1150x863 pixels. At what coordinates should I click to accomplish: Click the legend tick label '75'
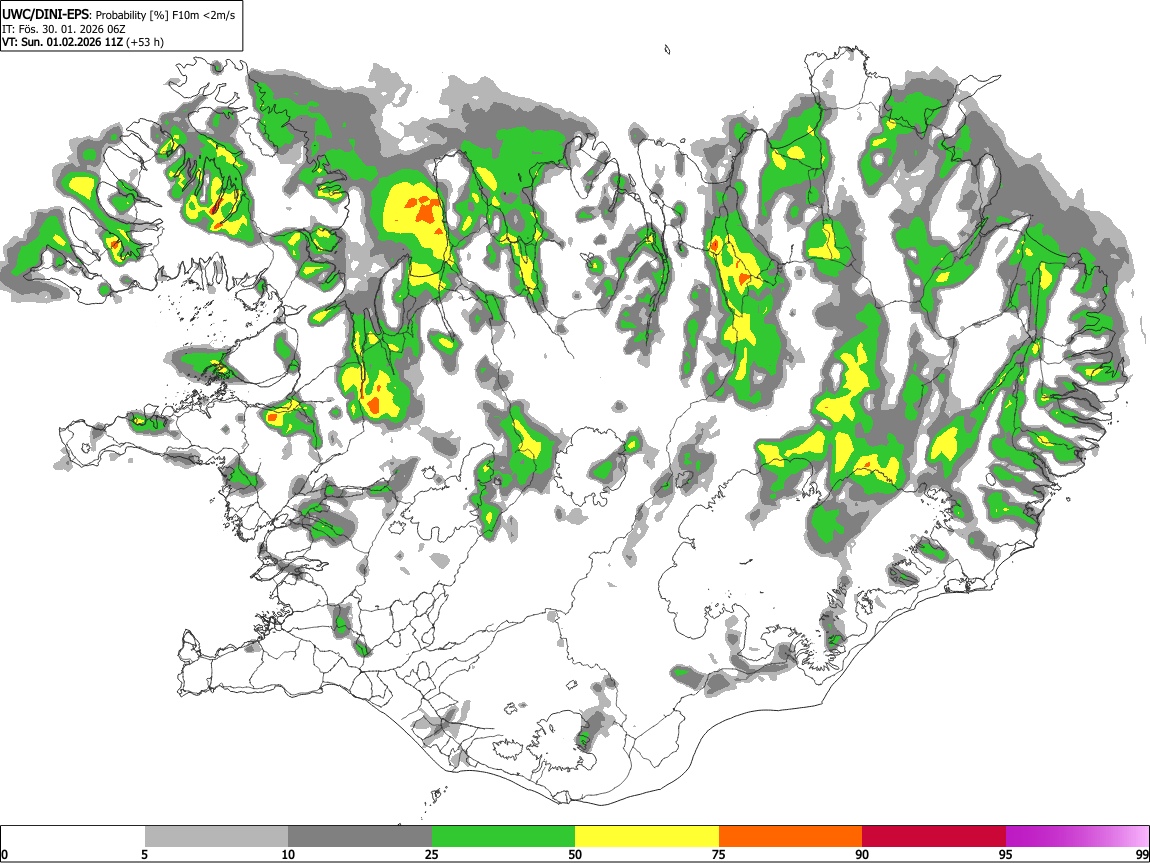click(719, 854)
